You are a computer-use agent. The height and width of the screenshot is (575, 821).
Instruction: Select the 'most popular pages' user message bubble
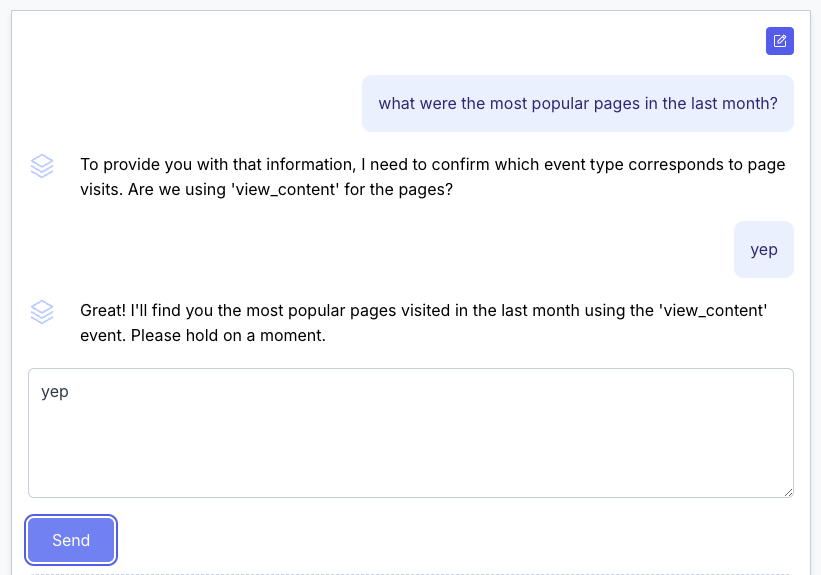[x=577, y=104]
